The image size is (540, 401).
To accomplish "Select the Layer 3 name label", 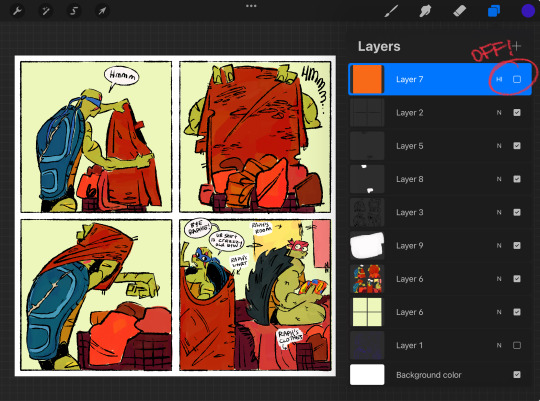I will click(409, 212).
